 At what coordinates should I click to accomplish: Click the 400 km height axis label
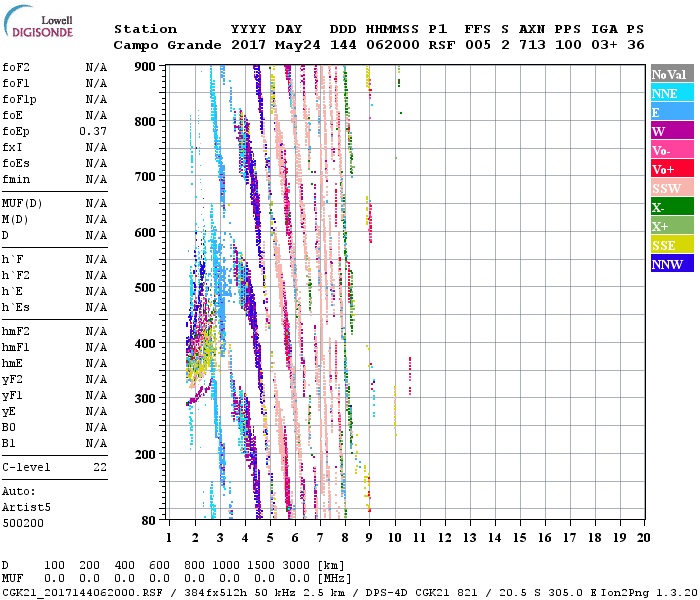(145, 343)
